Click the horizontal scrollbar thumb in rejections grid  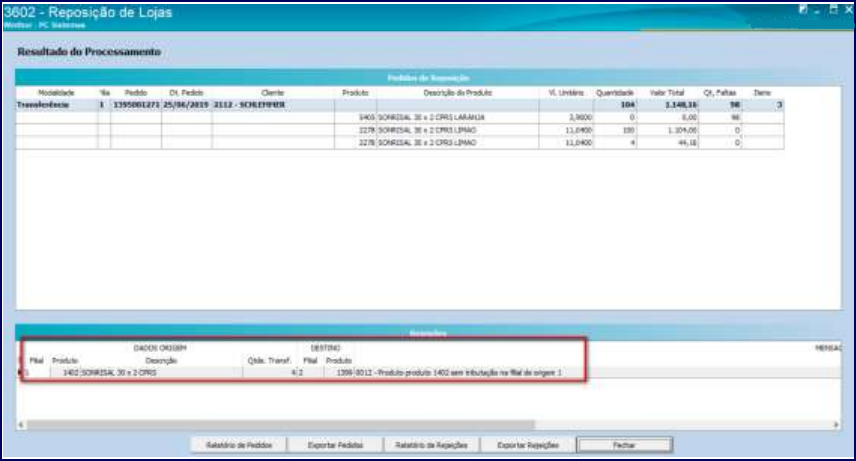pyautogui.click(x=281, y=424)
